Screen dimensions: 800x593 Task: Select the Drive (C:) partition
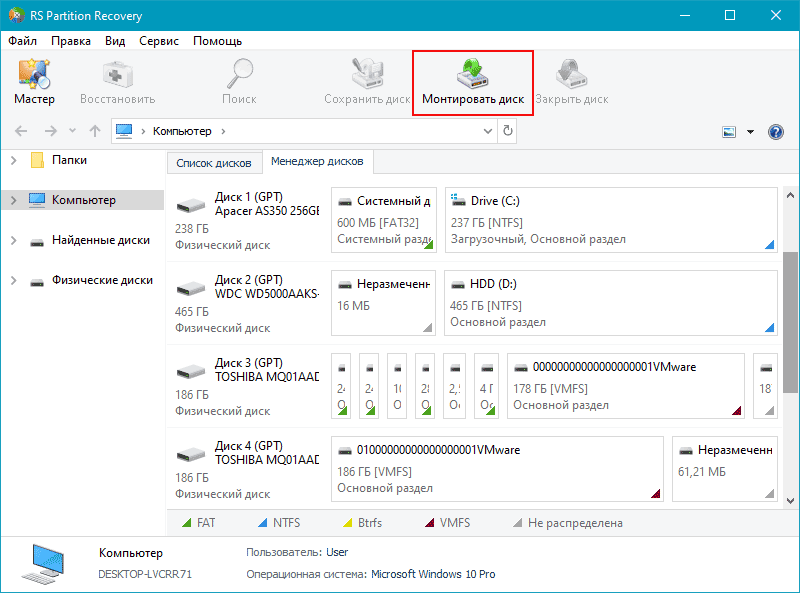[x=611, y=220]
